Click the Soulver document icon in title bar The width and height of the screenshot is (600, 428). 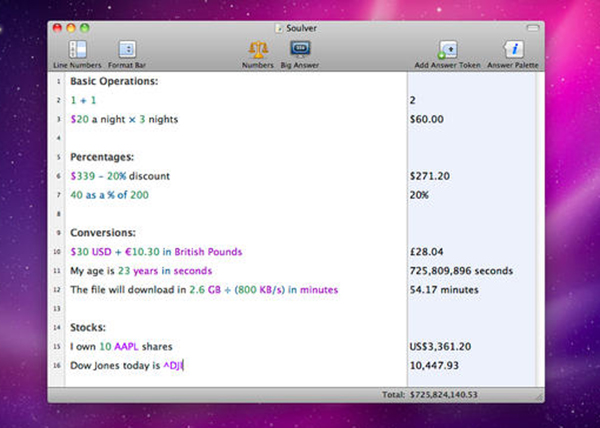pyautogui.click(x=279, y=28)
